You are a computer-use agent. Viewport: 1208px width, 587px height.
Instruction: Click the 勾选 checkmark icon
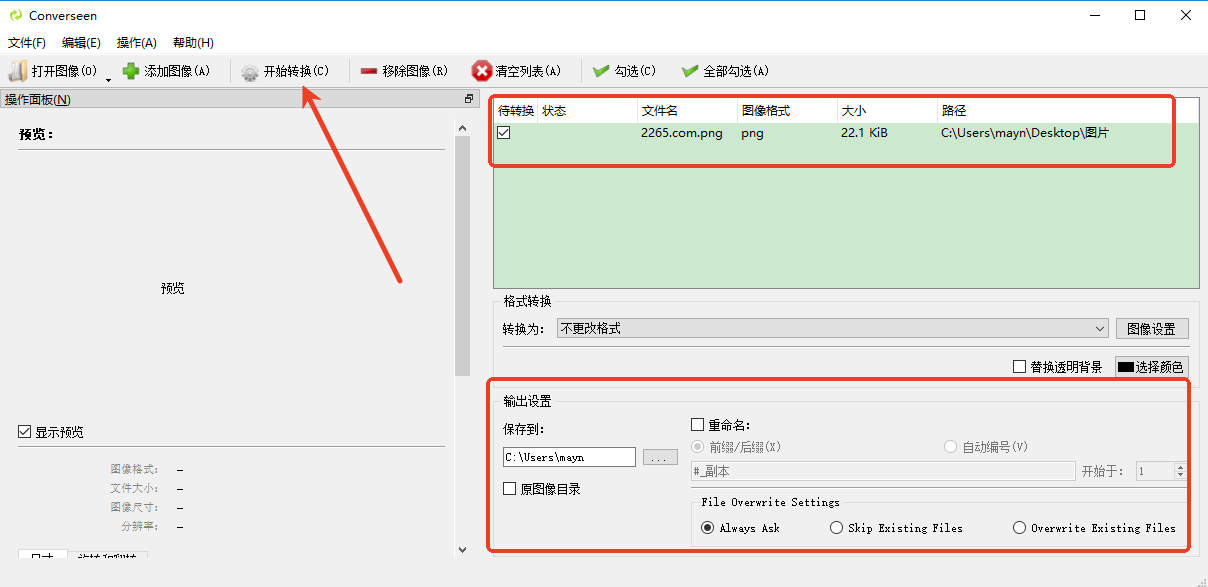click(601, 71)
